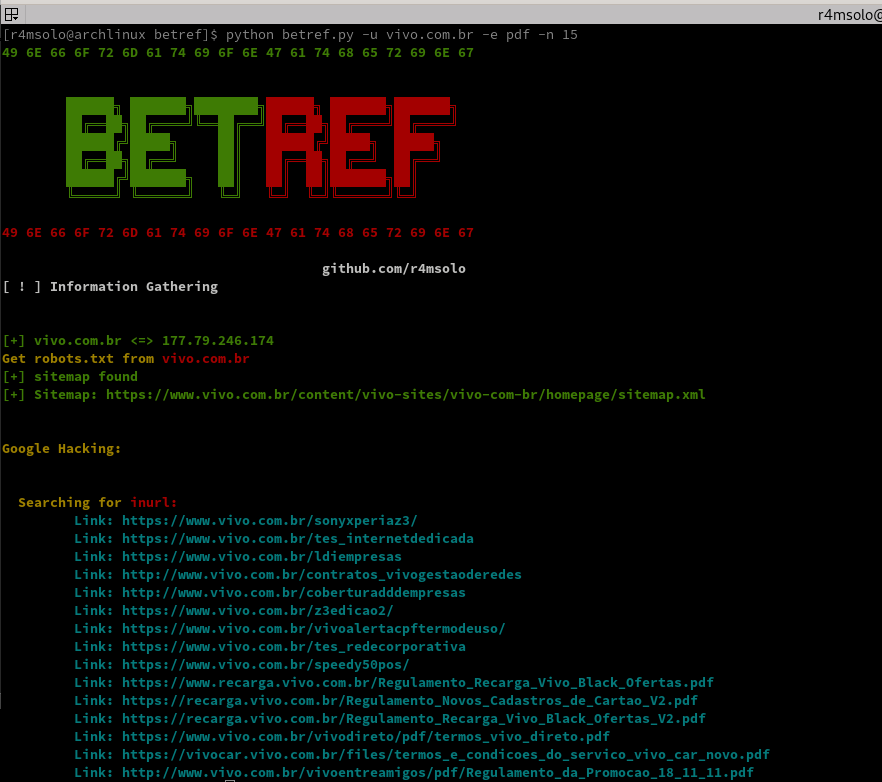The height and width of the screenshot is (782, 882).
Task: Open the coberturadddempresas link
Action: pyautogui.click(x=294, y=593)
